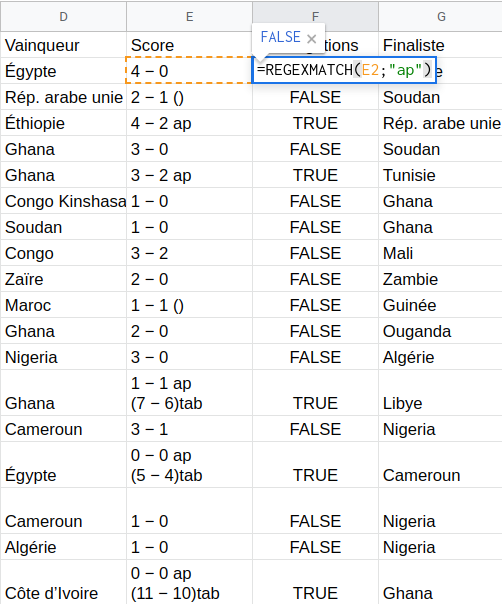The height and width of the screenshot is (604, 502).
Task: Click the score cell with (11 – 10)tab
Action: click(x=190, y=582)
